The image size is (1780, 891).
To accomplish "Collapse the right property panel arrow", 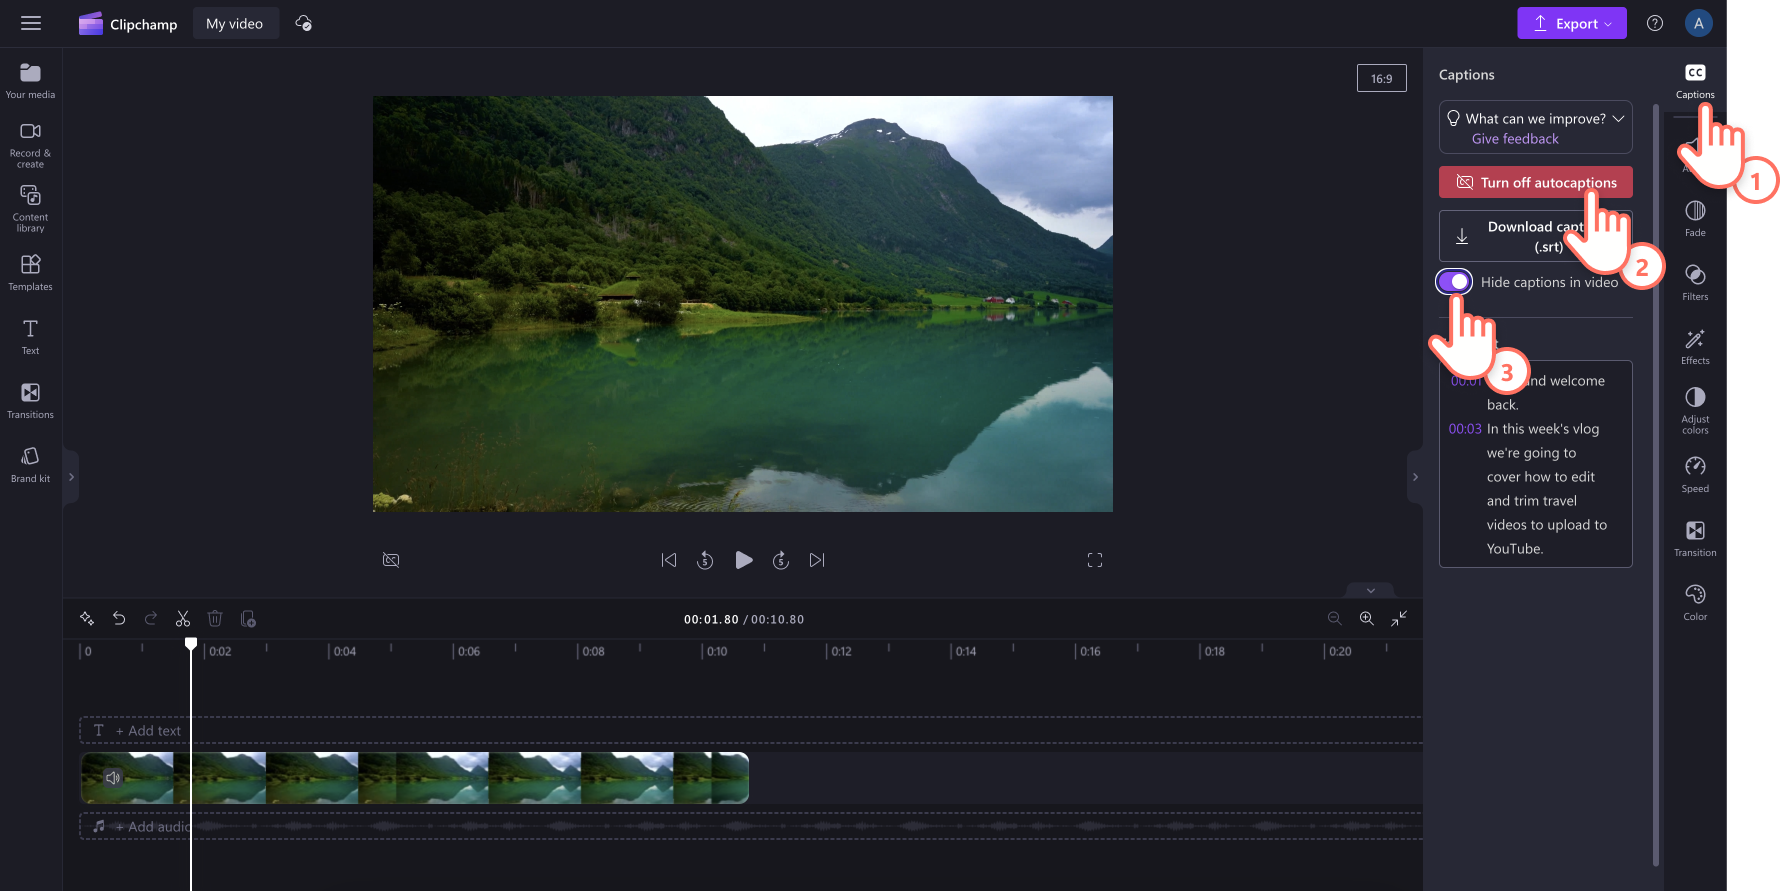I will [1415, 477].
